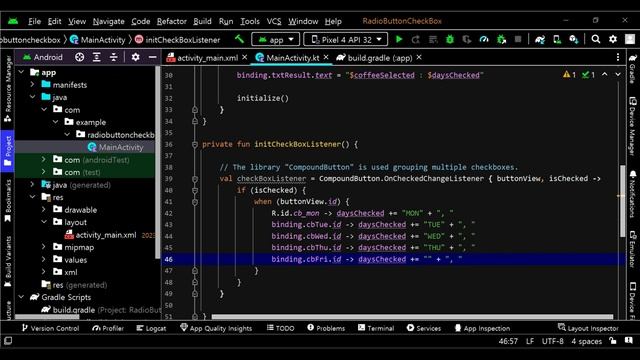Toggle the Device Manager right side panel
640x360 pixels.
tap(632, 126)
